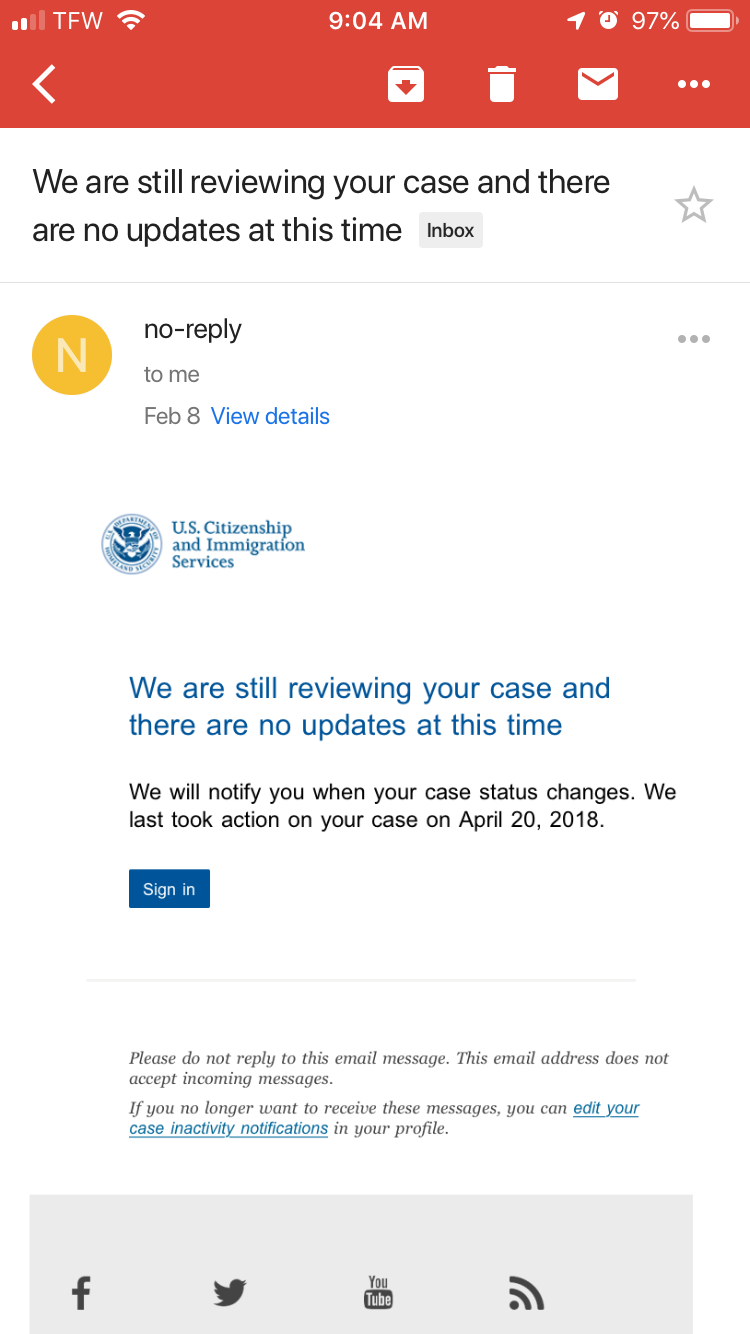
Task: Expand View details for the sender
Action: (270, 416)
